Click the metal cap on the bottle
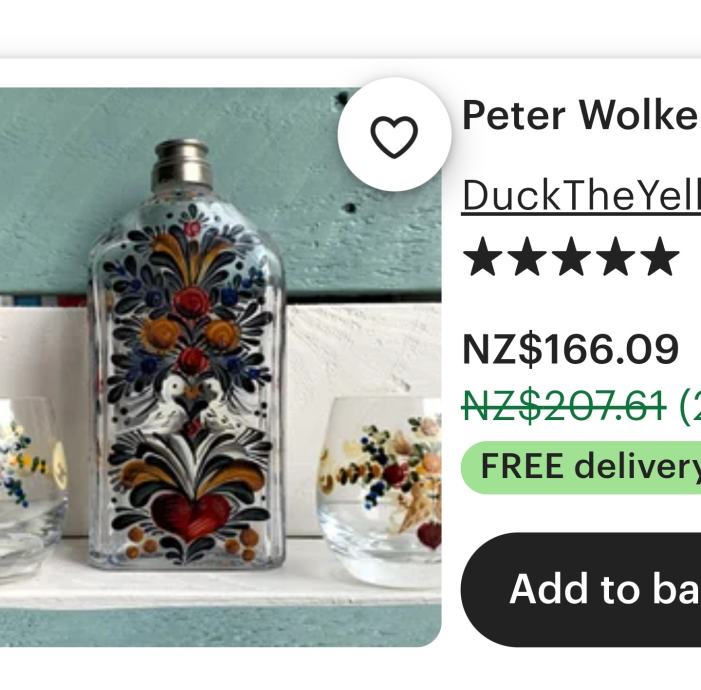This screenshot has height=690, width=701. coord(180,165)
